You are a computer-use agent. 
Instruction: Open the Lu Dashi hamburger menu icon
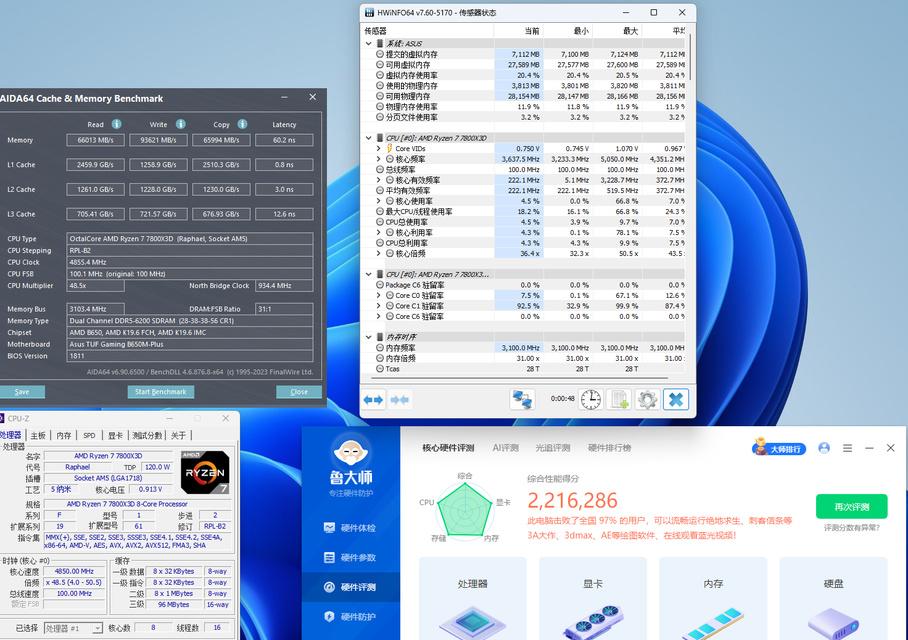pos(847,448)
